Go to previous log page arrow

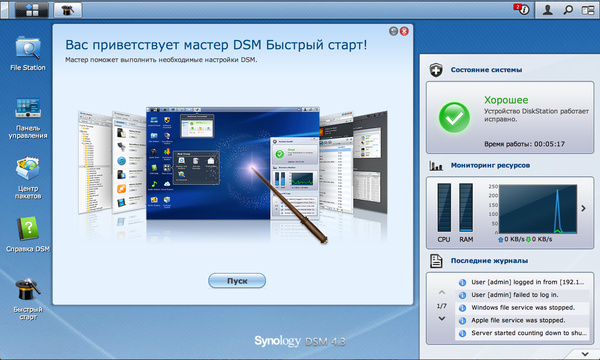point(442,292)
